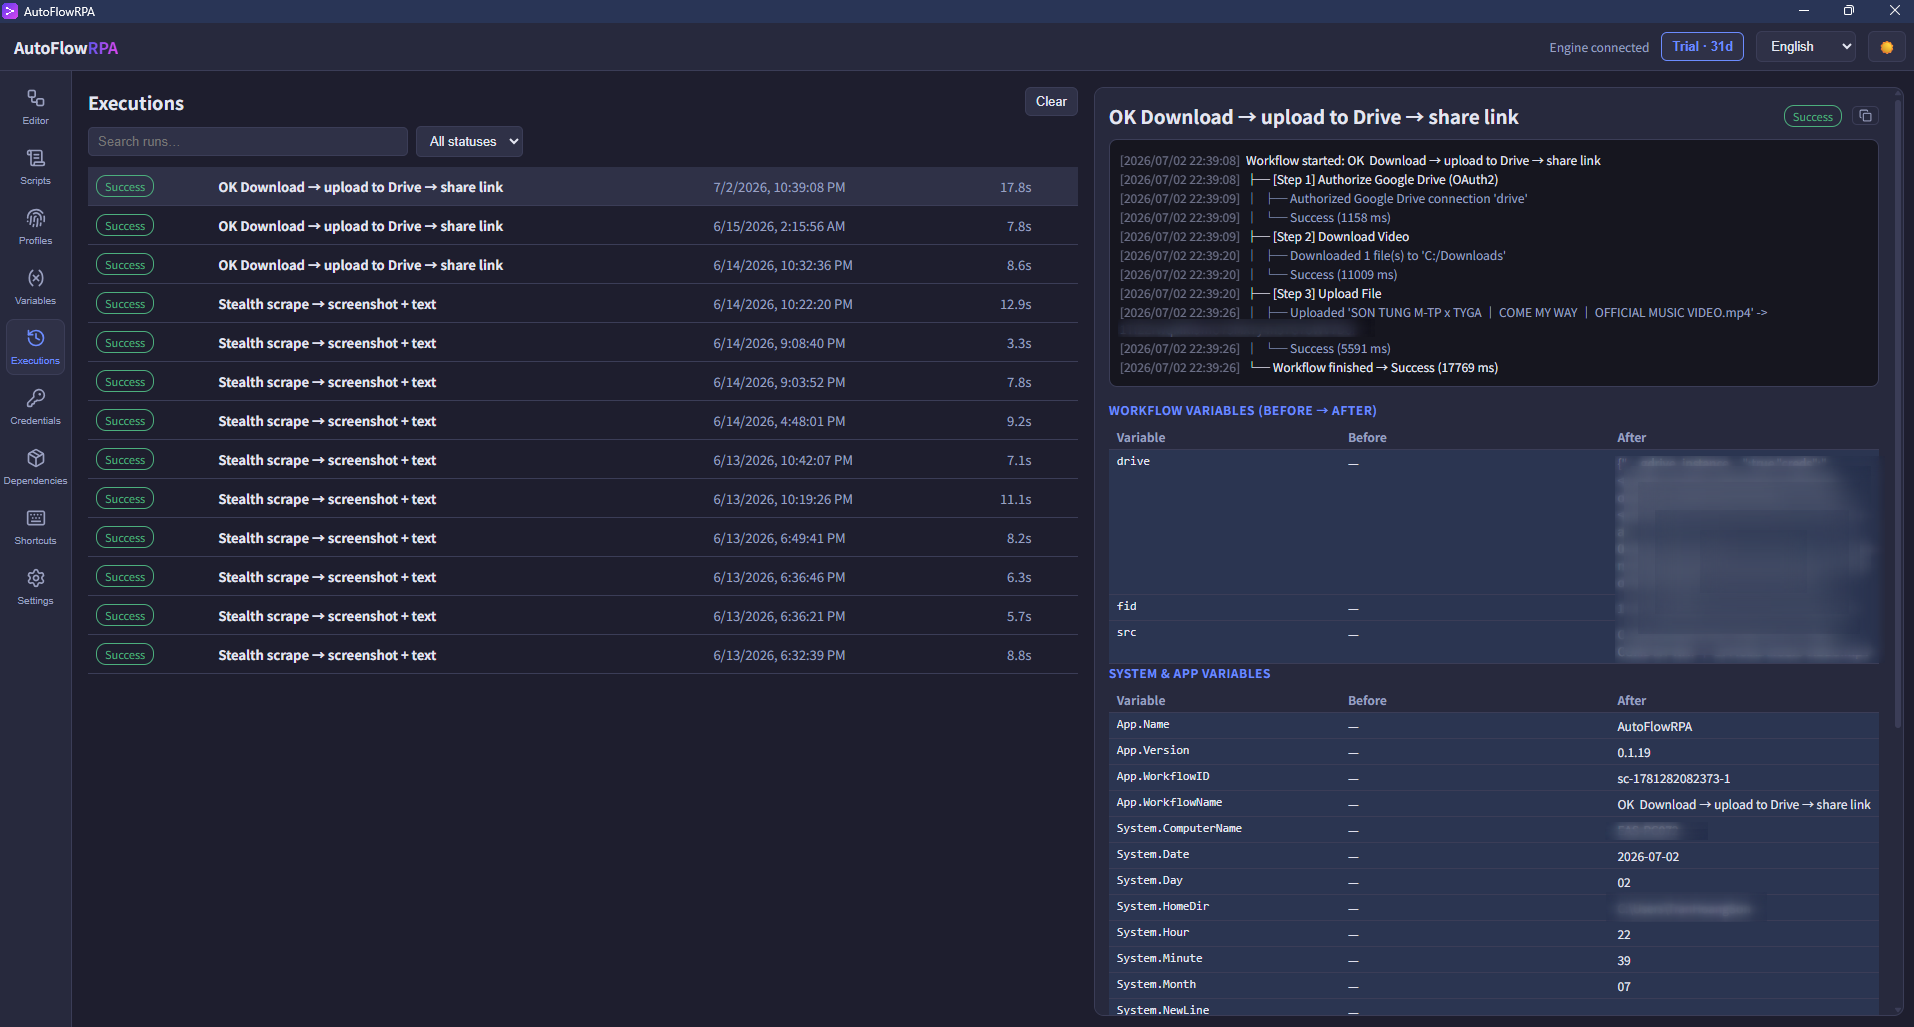Open the Credentials key section
The image size is (1914, 1027).
coord(35,407)
